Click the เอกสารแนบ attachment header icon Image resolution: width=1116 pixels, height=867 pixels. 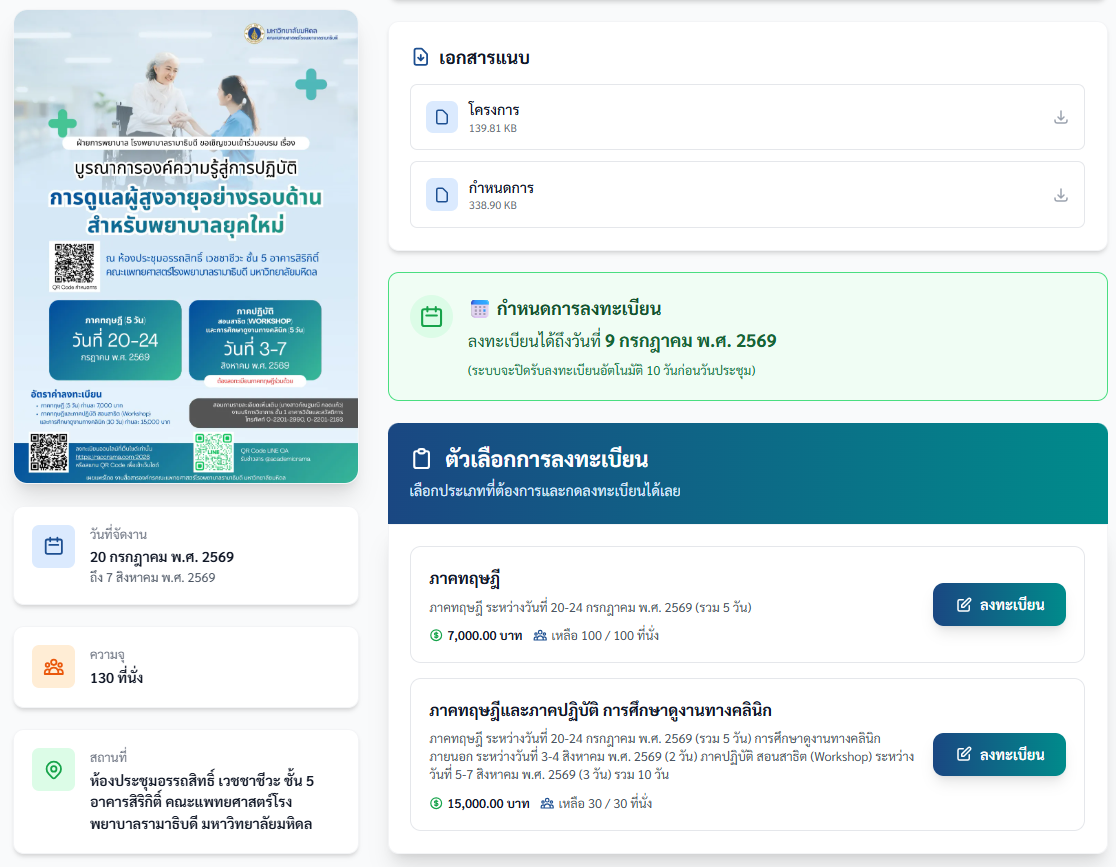421,57
